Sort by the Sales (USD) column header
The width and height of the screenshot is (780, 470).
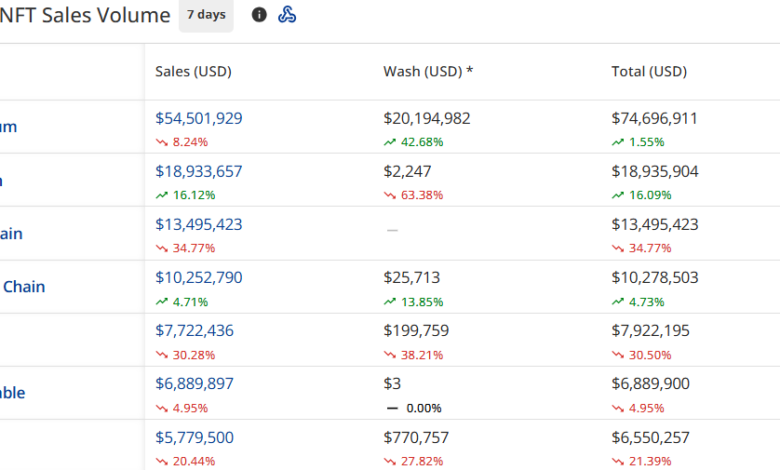[x=193, y=72]
